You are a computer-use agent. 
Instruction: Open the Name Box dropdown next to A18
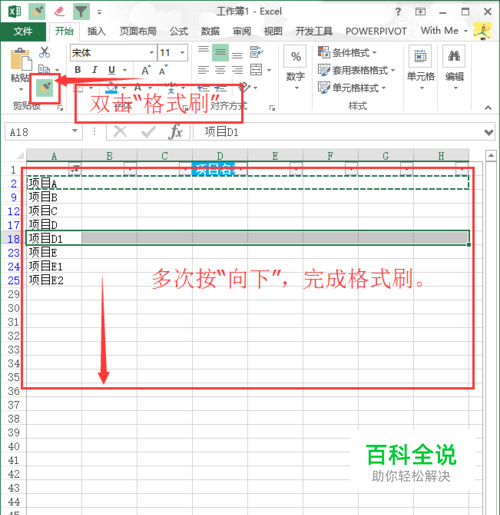[75, 131]
